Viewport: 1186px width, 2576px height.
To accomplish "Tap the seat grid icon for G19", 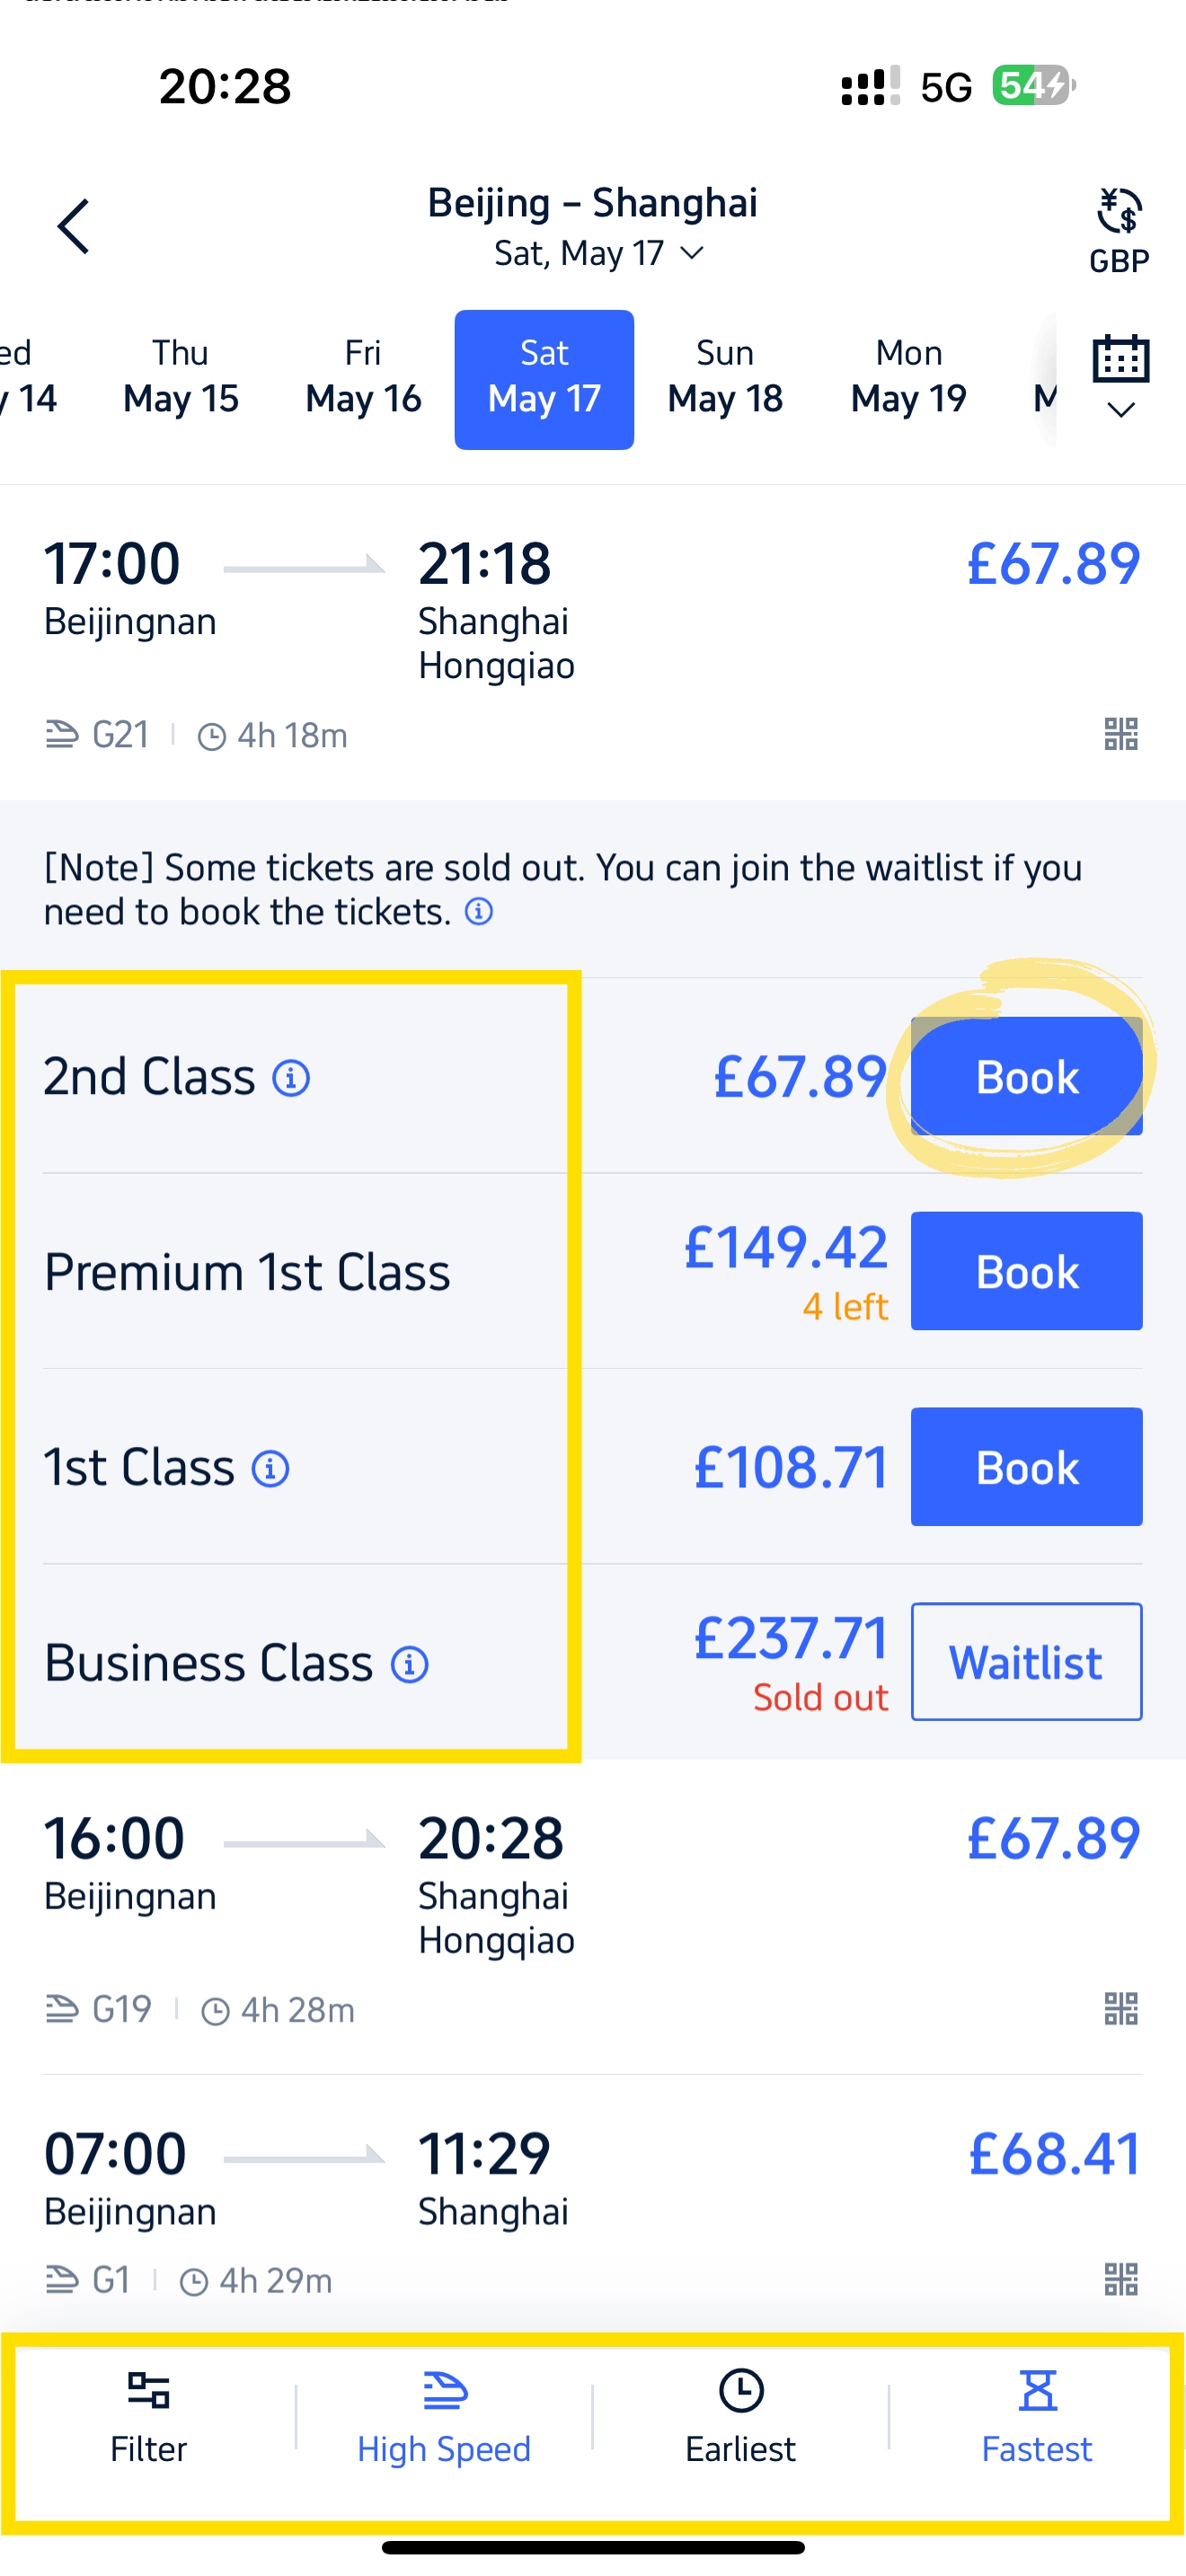I will point(1120,2008).
